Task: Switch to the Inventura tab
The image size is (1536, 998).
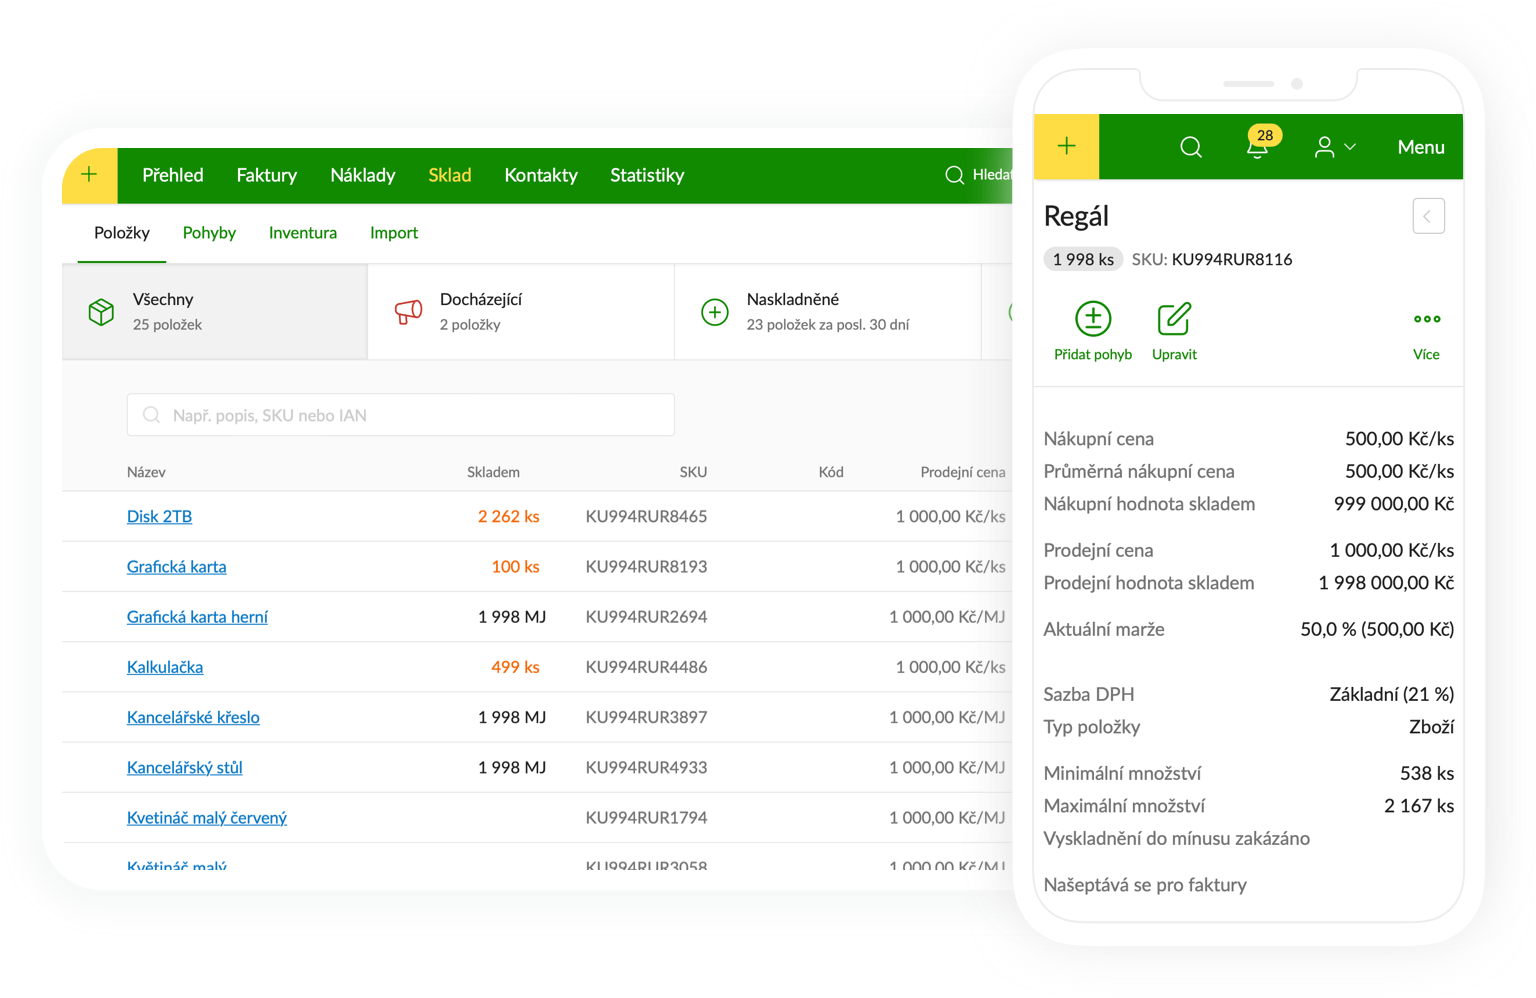Action: [x=302, y=233]
